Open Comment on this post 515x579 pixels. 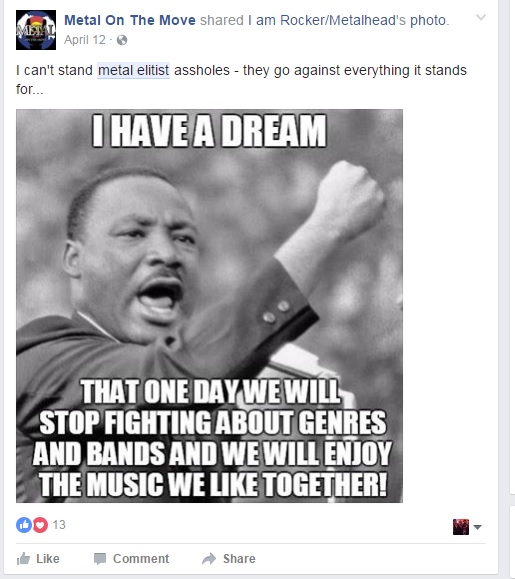pos(141,558)
